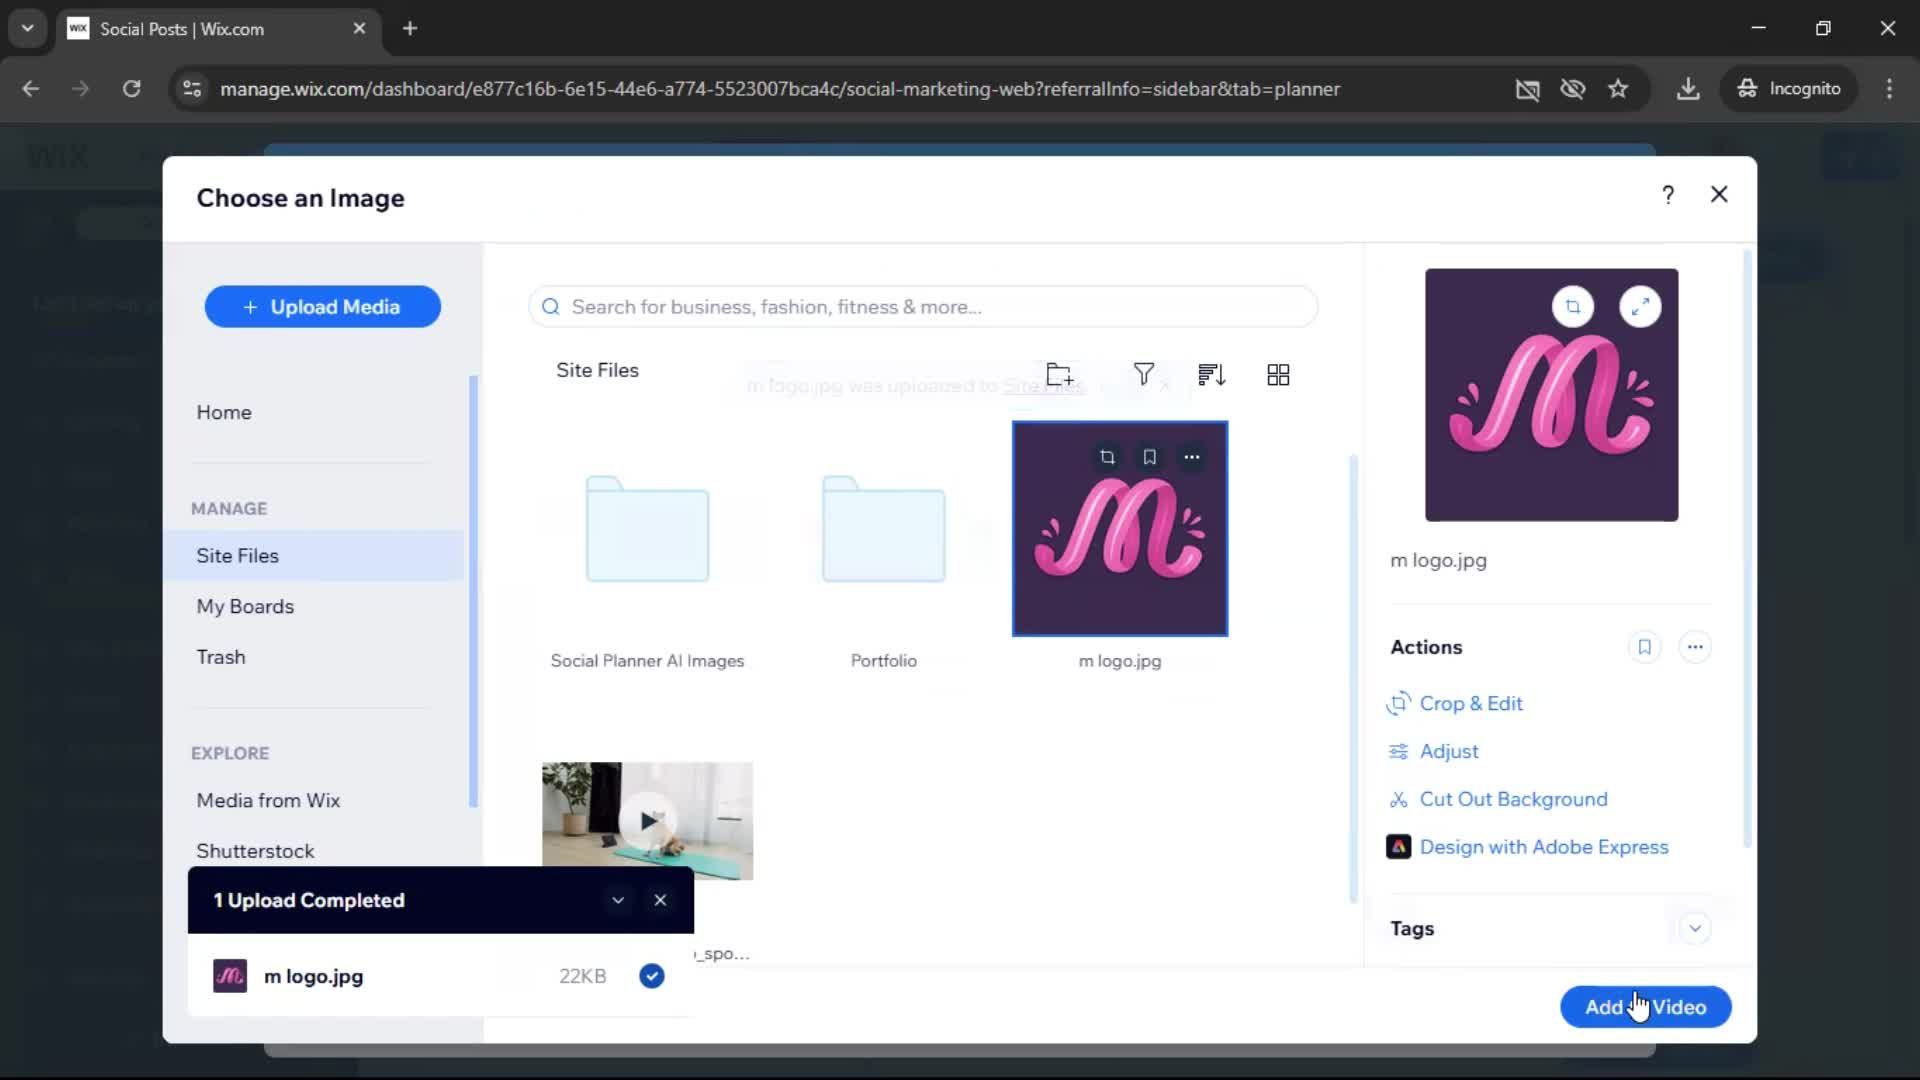Image resolution: width=1920 pixels, height=1080 pixels.
Task: Crop icon on m logo.jpg thumbnail
Action: (1107, 457)
